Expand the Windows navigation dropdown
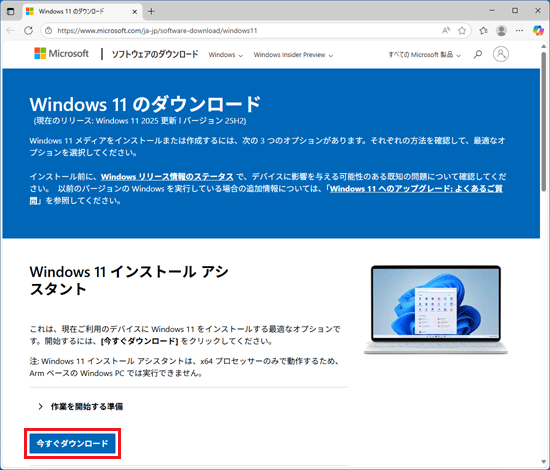 tap(226, 55)
